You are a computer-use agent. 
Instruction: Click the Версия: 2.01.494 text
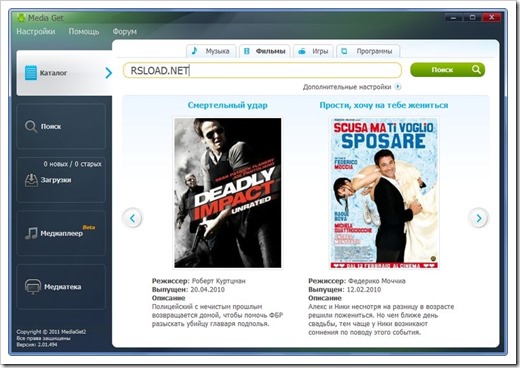coord(37,345)
